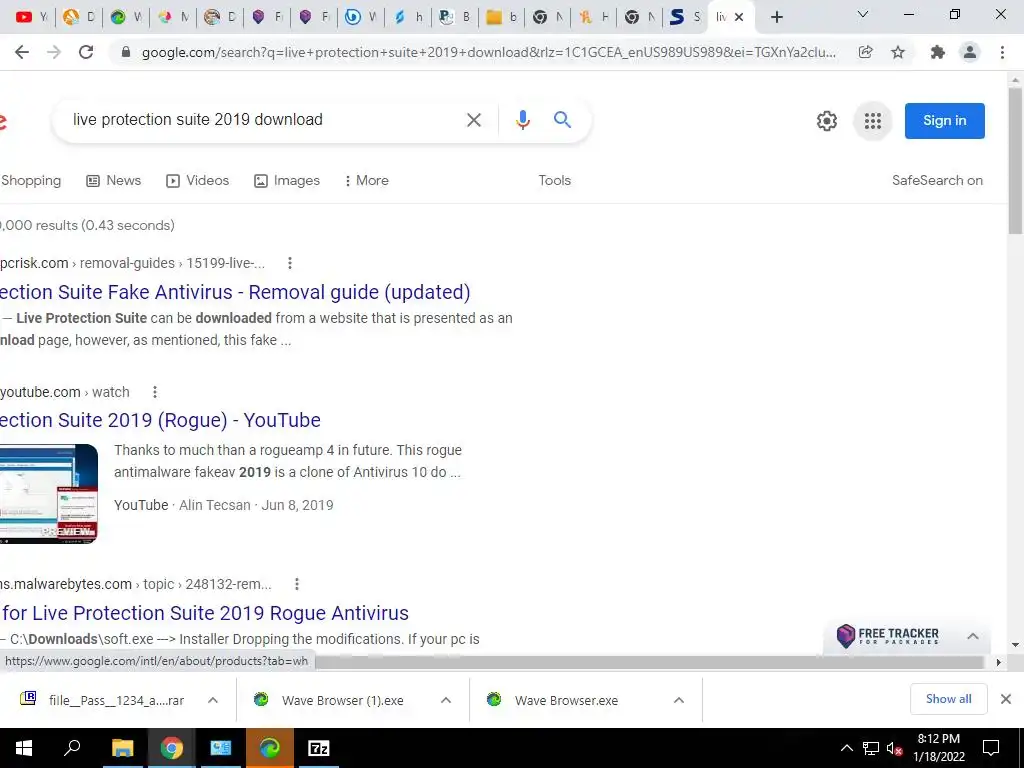Click the muted volume tray icon
The width and height of the screenshot is (1024, 768).
[x=895, y=748]
